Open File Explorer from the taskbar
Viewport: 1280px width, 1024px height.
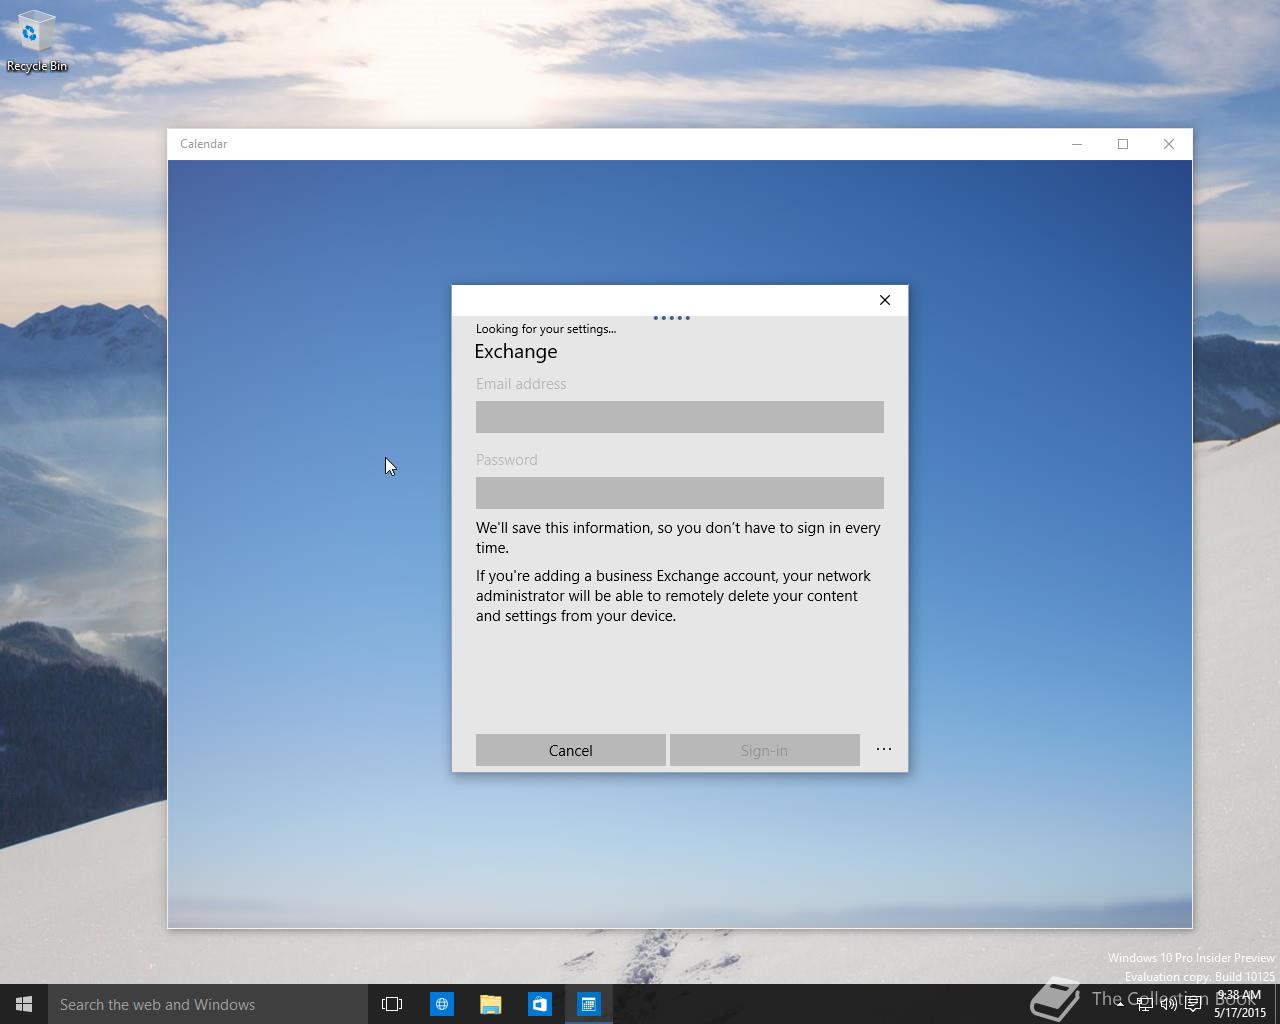click(490, 1004)
